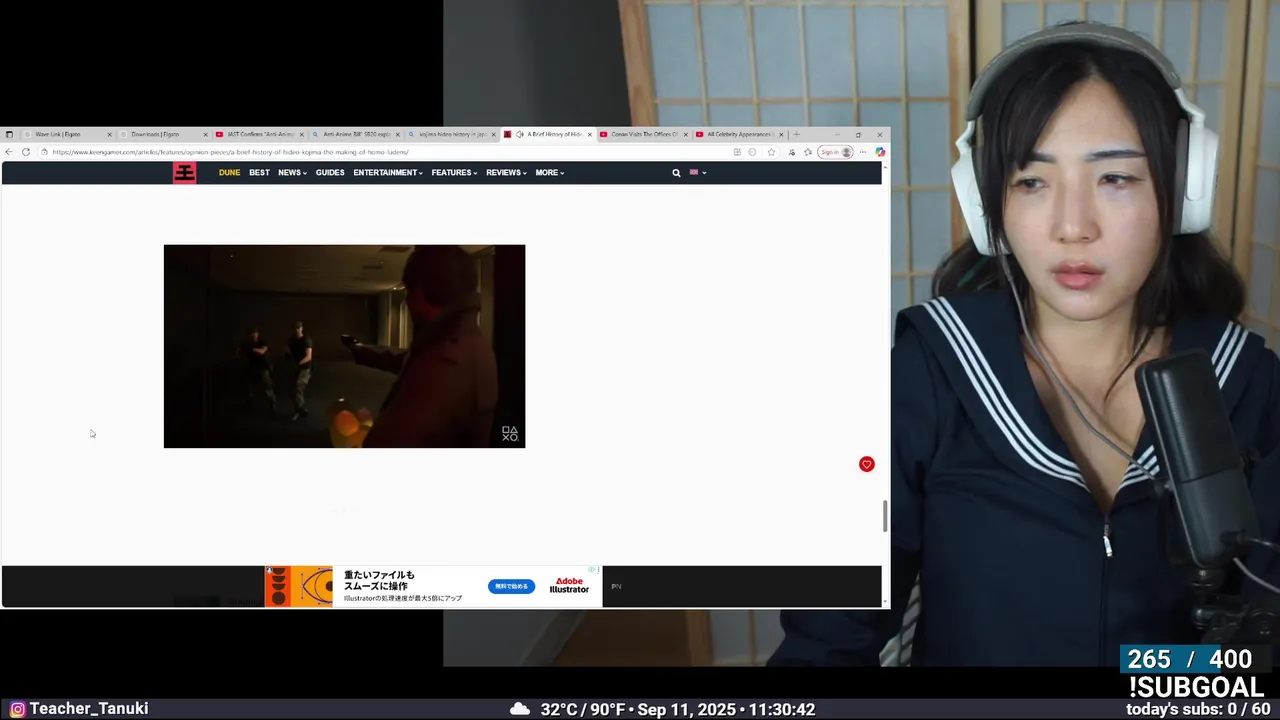
Task: Close the Conan Visits The Offices tab
Action: 685,134
